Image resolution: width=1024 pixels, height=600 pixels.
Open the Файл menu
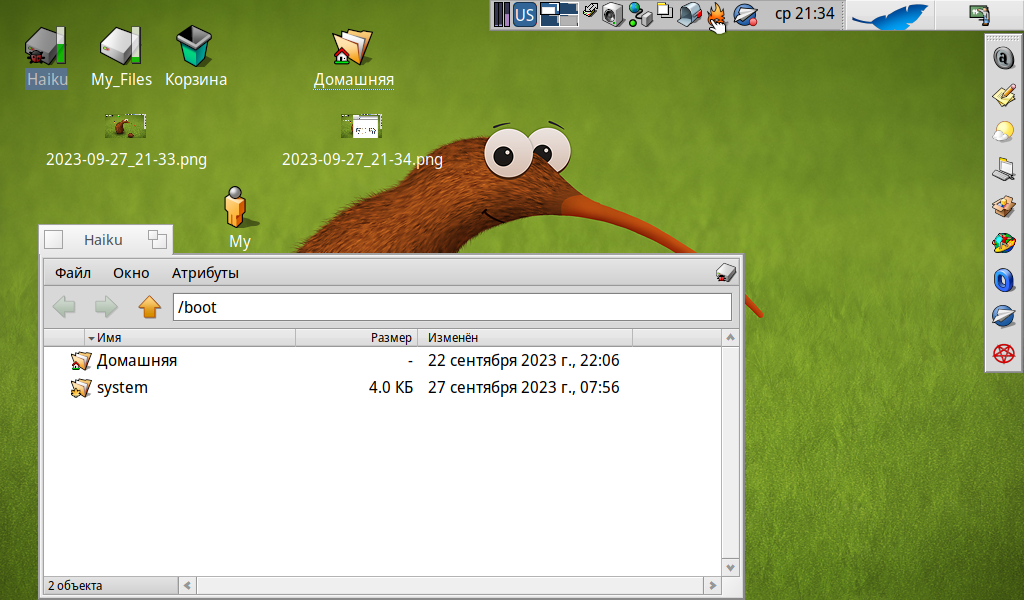point(72,273)
